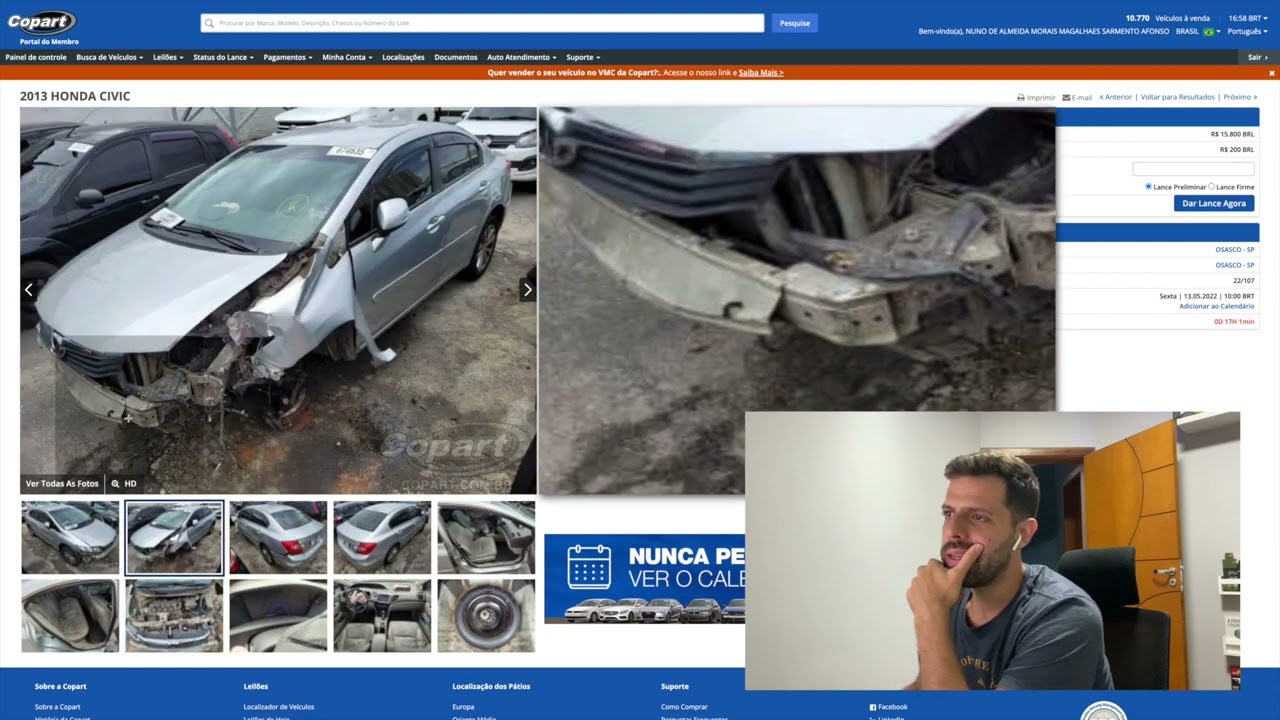Click the bid amount input field
Viewport: 1280px width, 720px height.
click(x=1193, y=169)
